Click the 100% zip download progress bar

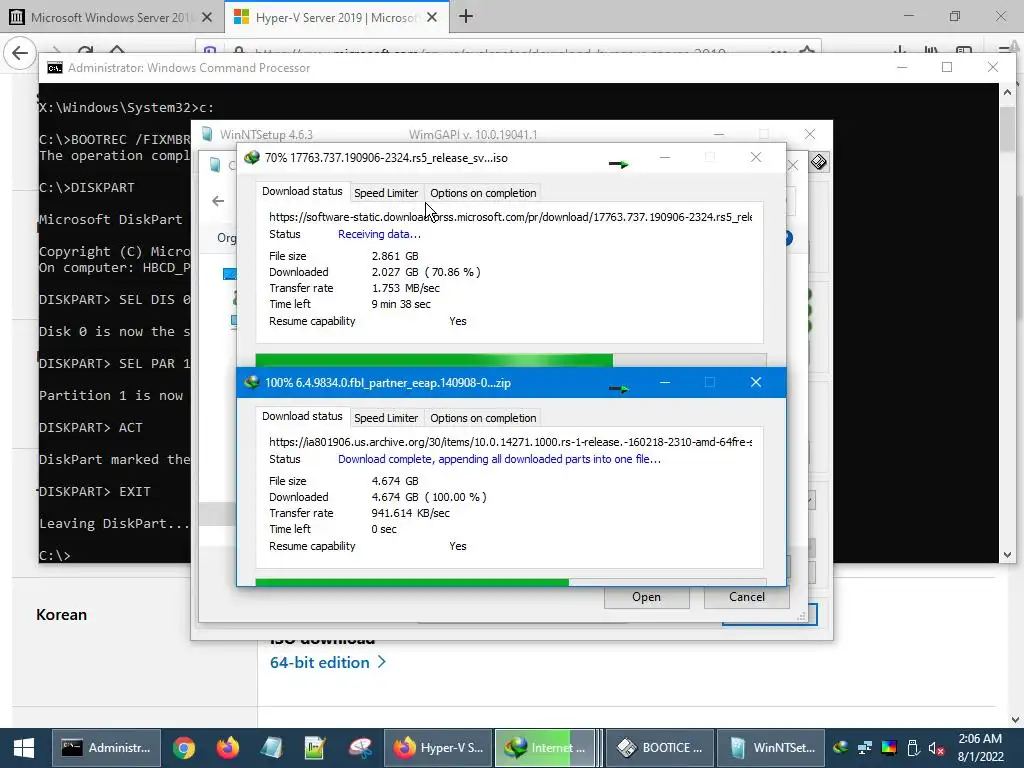click(x=511, y=582)
